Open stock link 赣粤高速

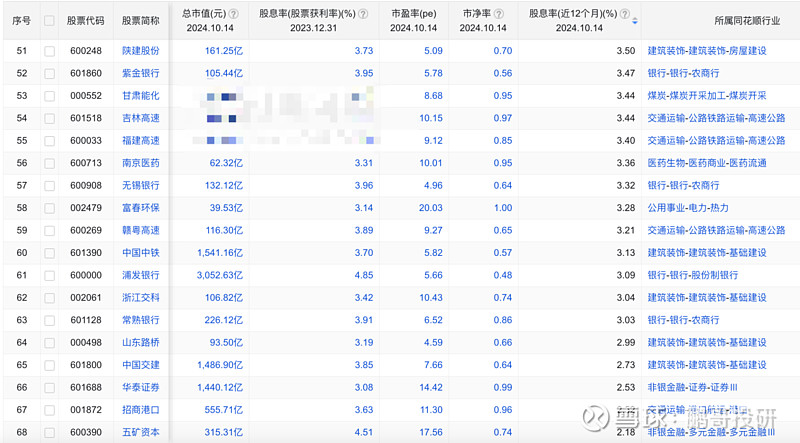[141, 230]
